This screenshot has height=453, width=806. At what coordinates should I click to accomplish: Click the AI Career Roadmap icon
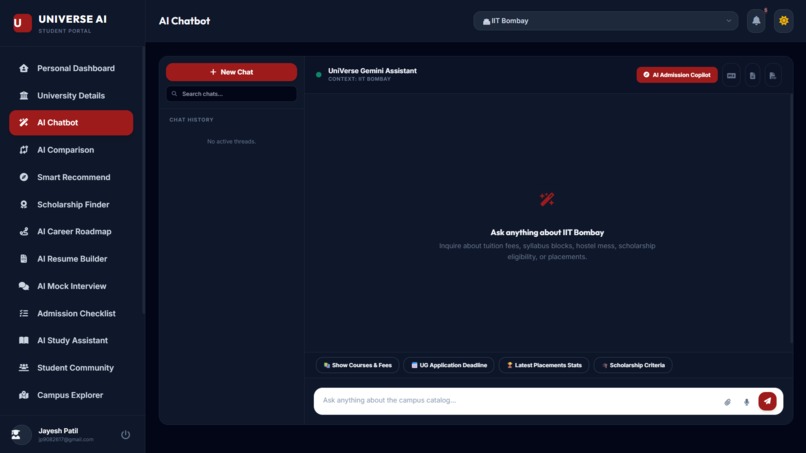[x=24, y=231]
